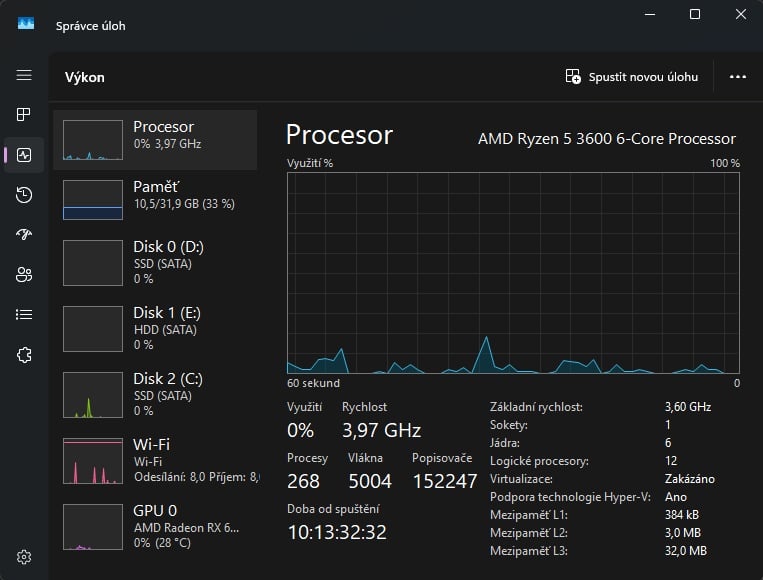Show Disk 1 (E:) HDD performance

click(155, 327)
